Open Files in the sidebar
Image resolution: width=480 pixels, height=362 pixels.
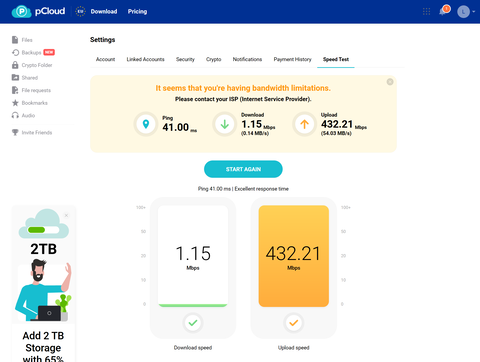22,40
